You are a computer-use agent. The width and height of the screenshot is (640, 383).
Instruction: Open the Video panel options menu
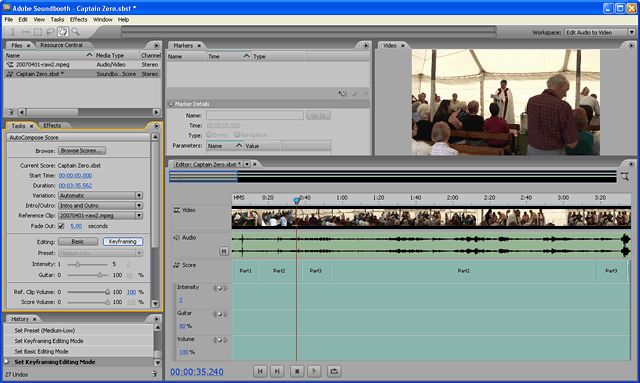click(631, 45)
